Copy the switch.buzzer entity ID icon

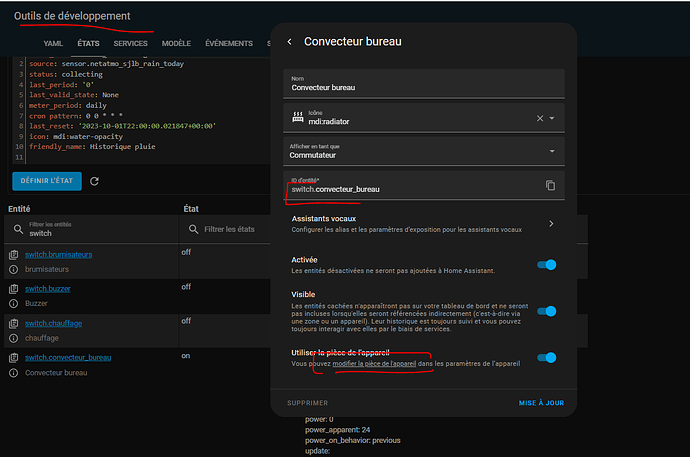point(14,289)
